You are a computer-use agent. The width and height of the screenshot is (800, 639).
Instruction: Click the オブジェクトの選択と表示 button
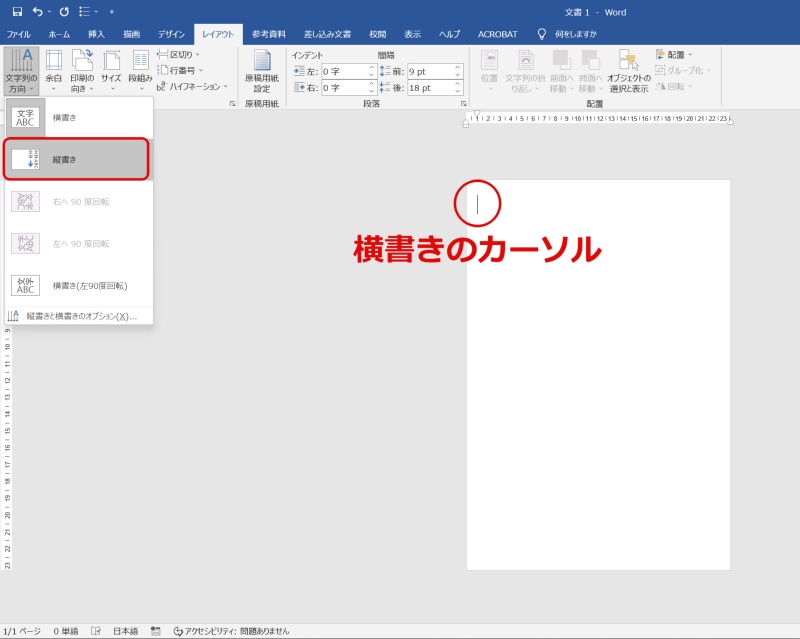click(x=629, y=71)
